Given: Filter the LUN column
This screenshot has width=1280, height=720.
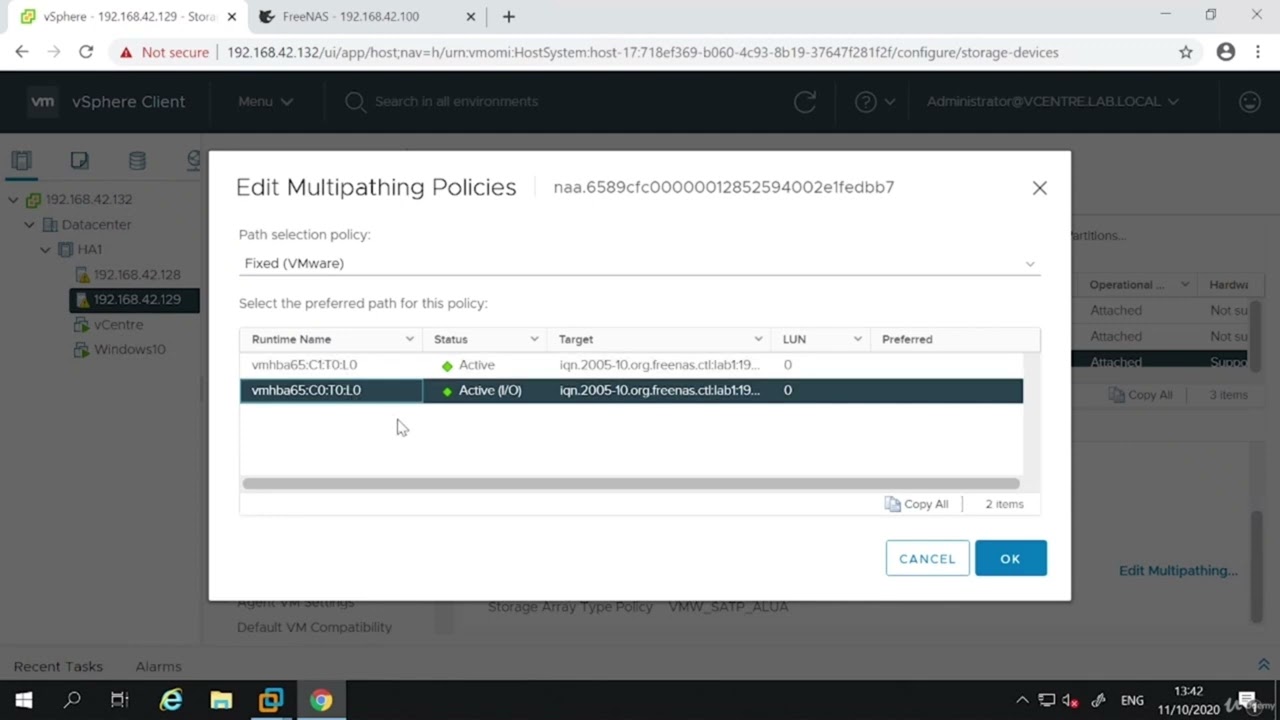Looking at the screenshot, I should pyautogui.click(x=857, y=339).
